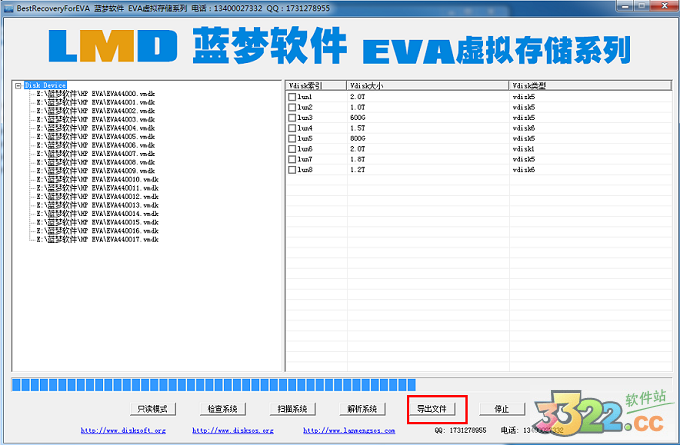Minimize the BestRecoveryForEVA window
This screenshot has height=445, width=680.
pos(625,6)
